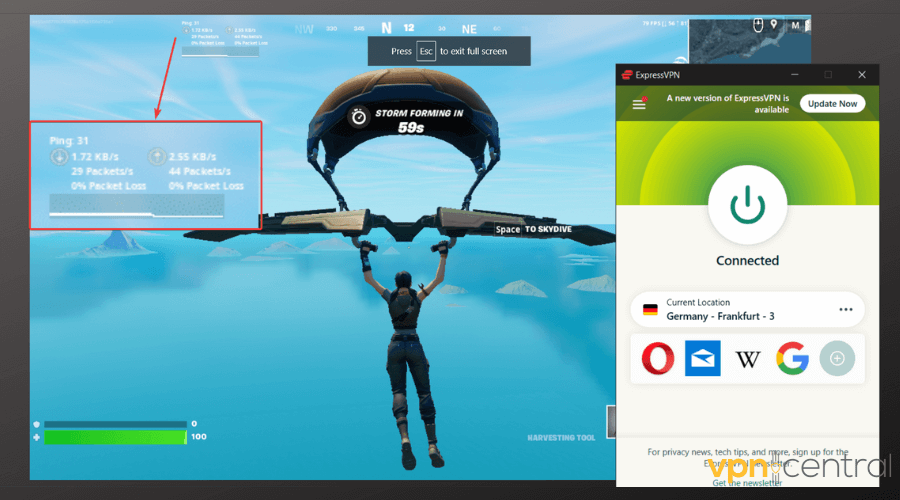Viewport: 900px width, 500px height.
Task: Click the health value 100
Action: [199, 437]
